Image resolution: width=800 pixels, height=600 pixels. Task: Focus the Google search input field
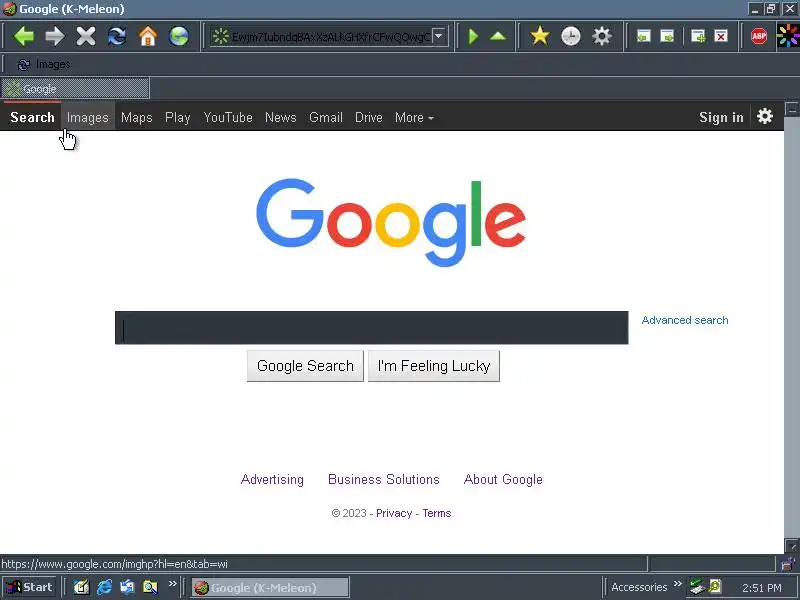click(x=371, y=328)
